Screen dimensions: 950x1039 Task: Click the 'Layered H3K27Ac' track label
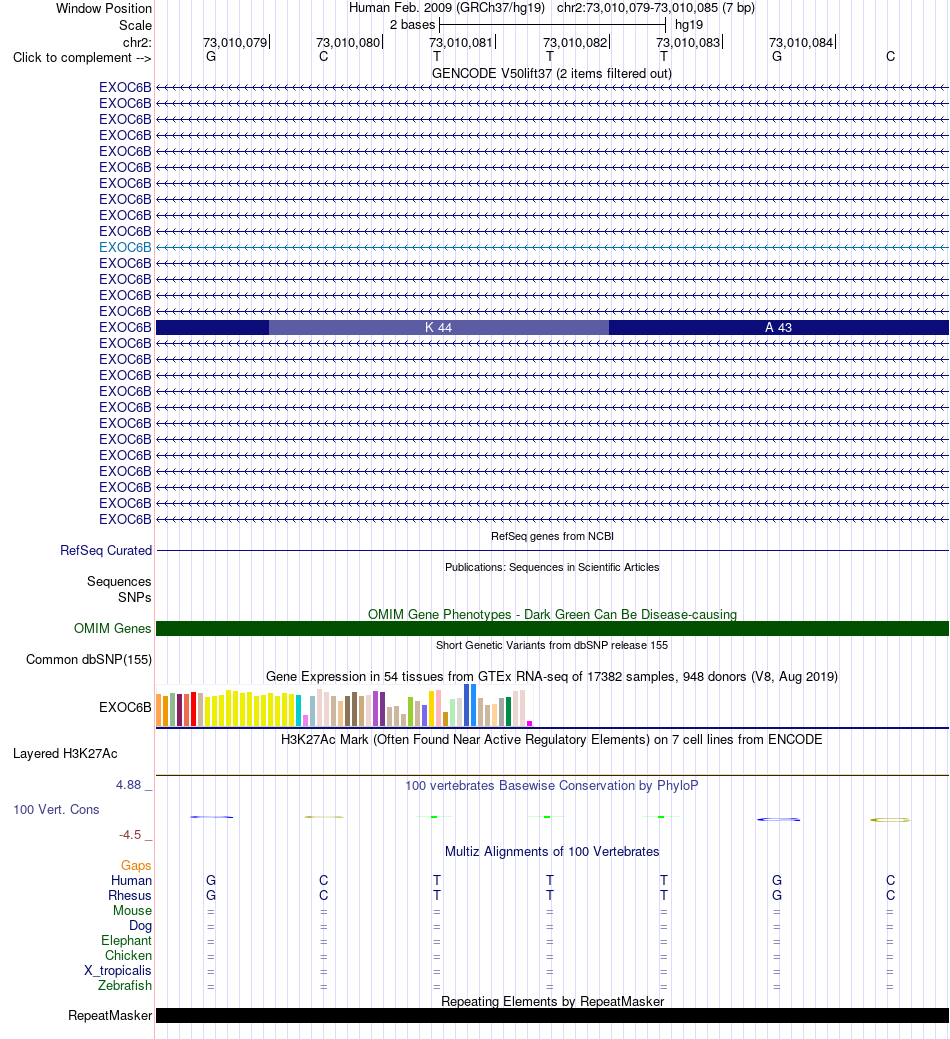click(65, 753)
